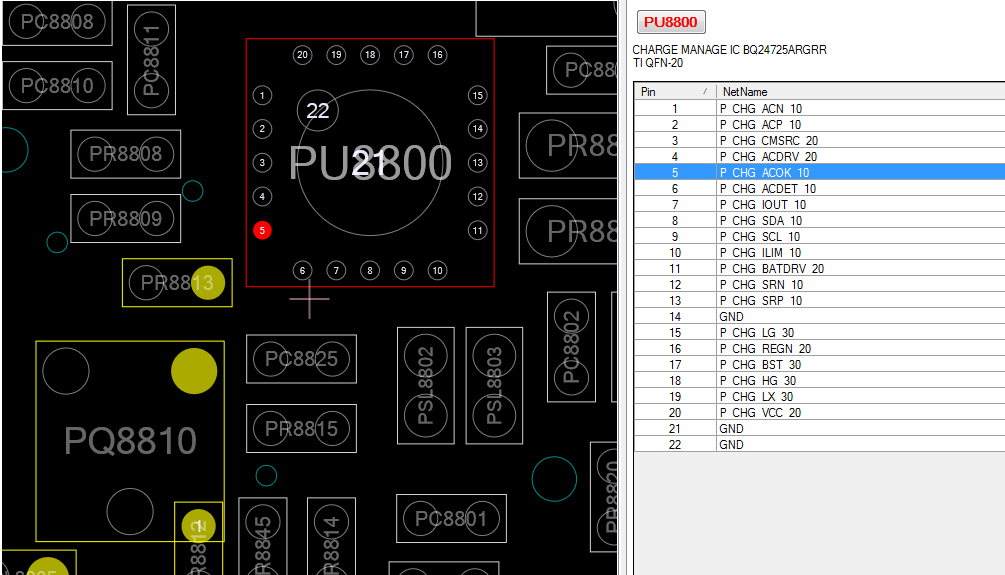Select resistor PR8815 on the board
This screenshot has width=1005, height=575.
(x=301, y=428)
